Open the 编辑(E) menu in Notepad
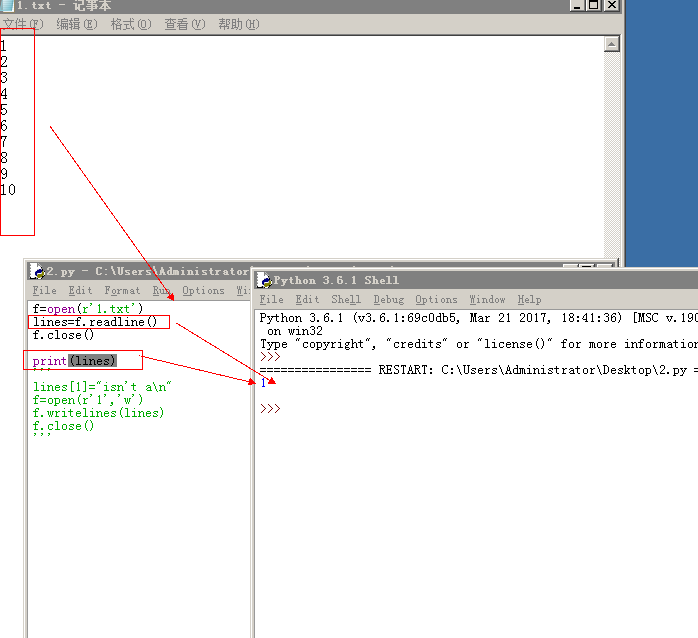This screenshot has height=638, width=698. click(77, 24)
